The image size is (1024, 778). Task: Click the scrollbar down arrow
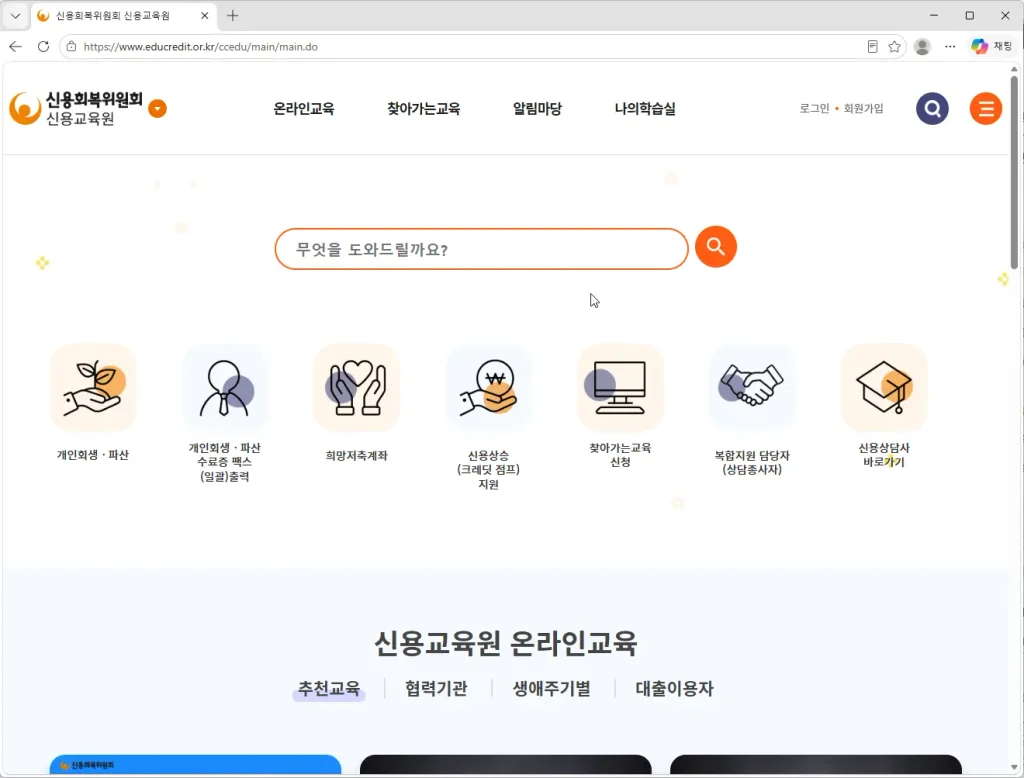pos(1014,767)
